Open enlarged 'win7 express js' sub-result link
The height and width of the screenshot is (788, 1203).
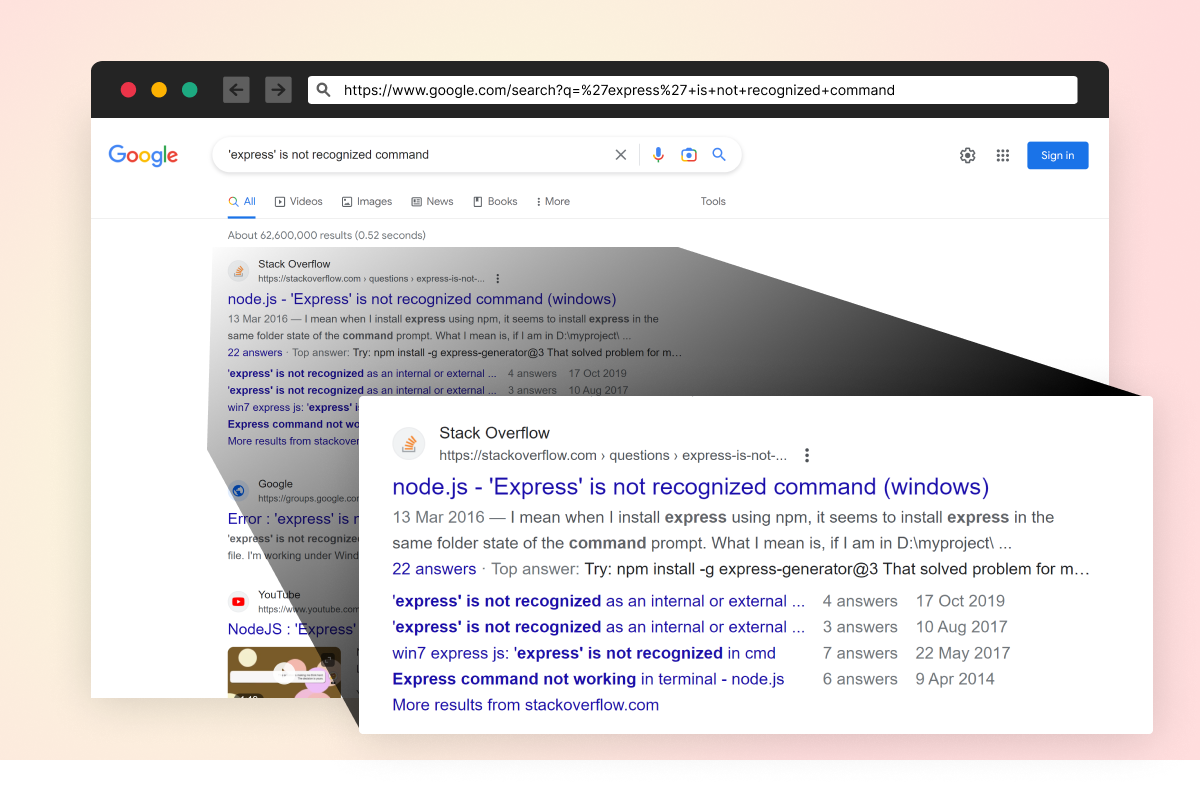[584, 653]
